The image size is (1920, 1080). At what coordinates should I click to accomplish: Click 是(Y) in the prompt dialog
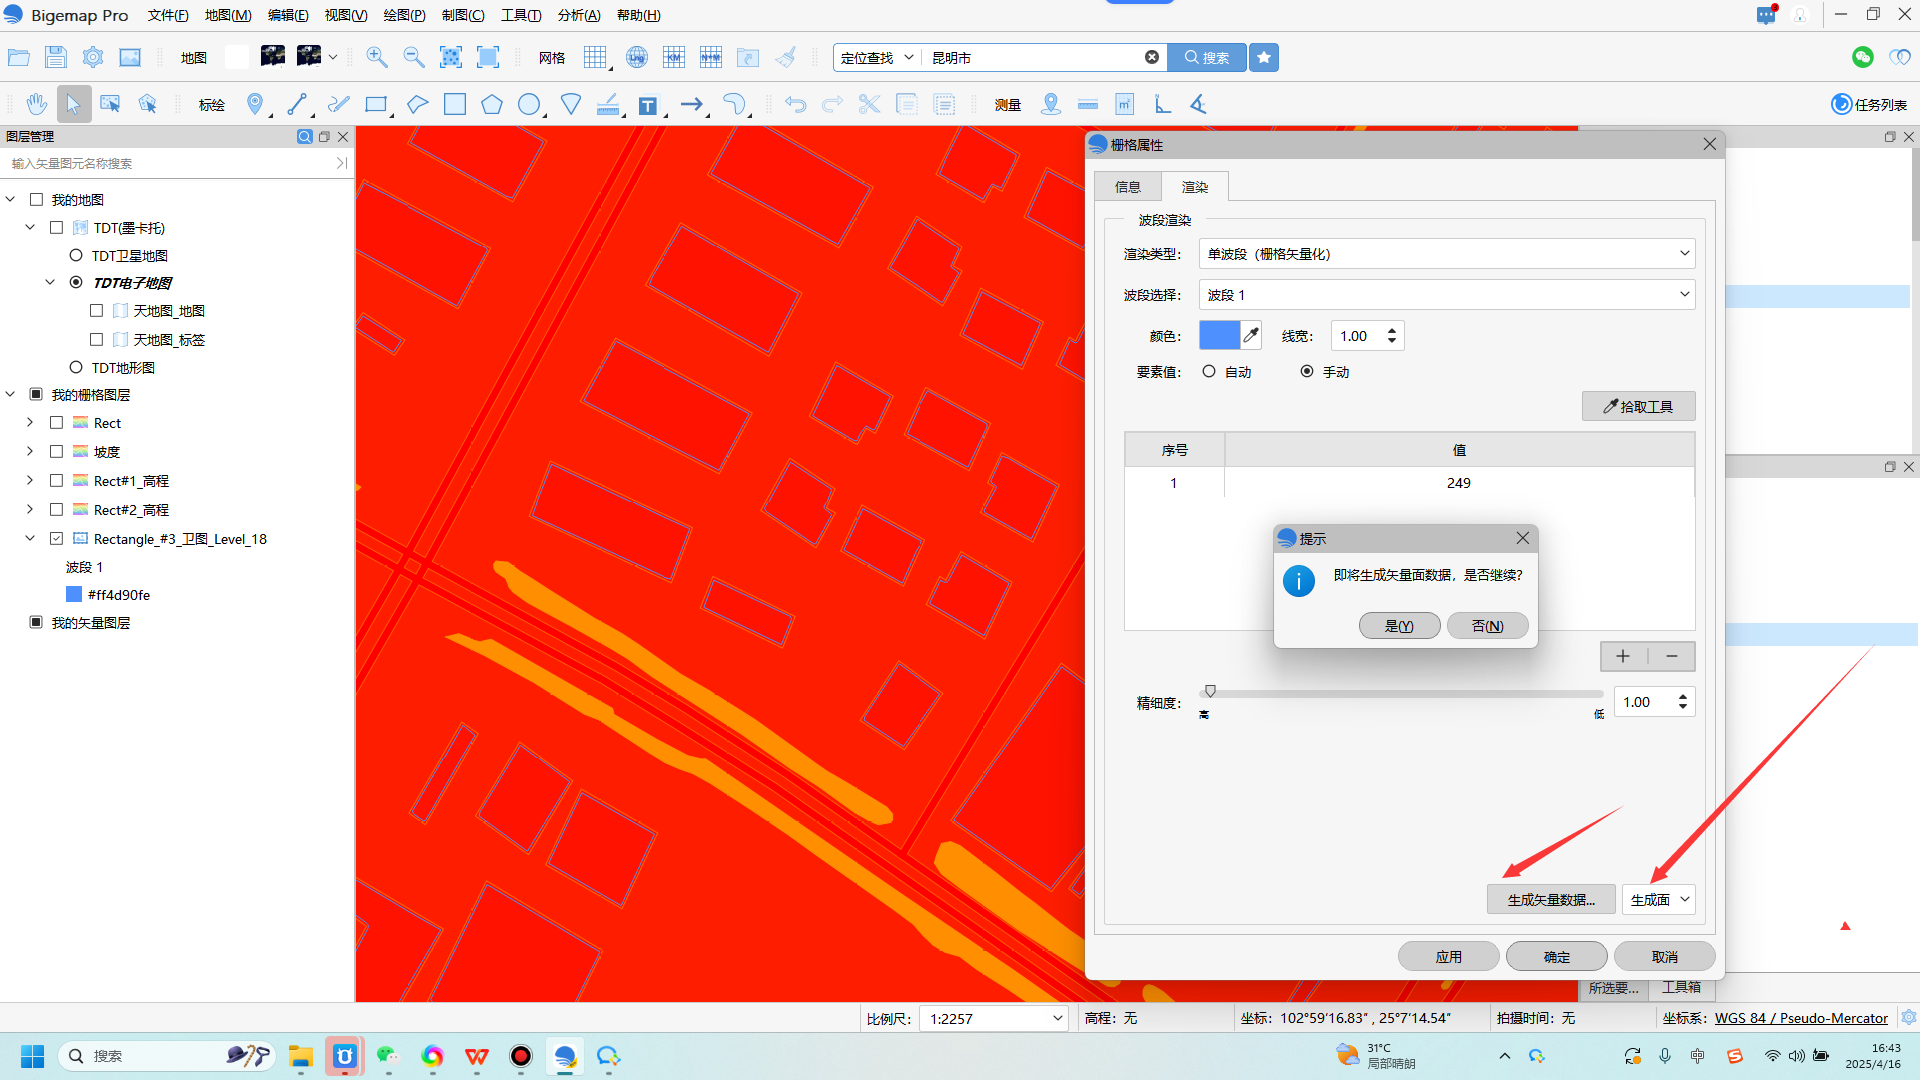[1399, 626]
